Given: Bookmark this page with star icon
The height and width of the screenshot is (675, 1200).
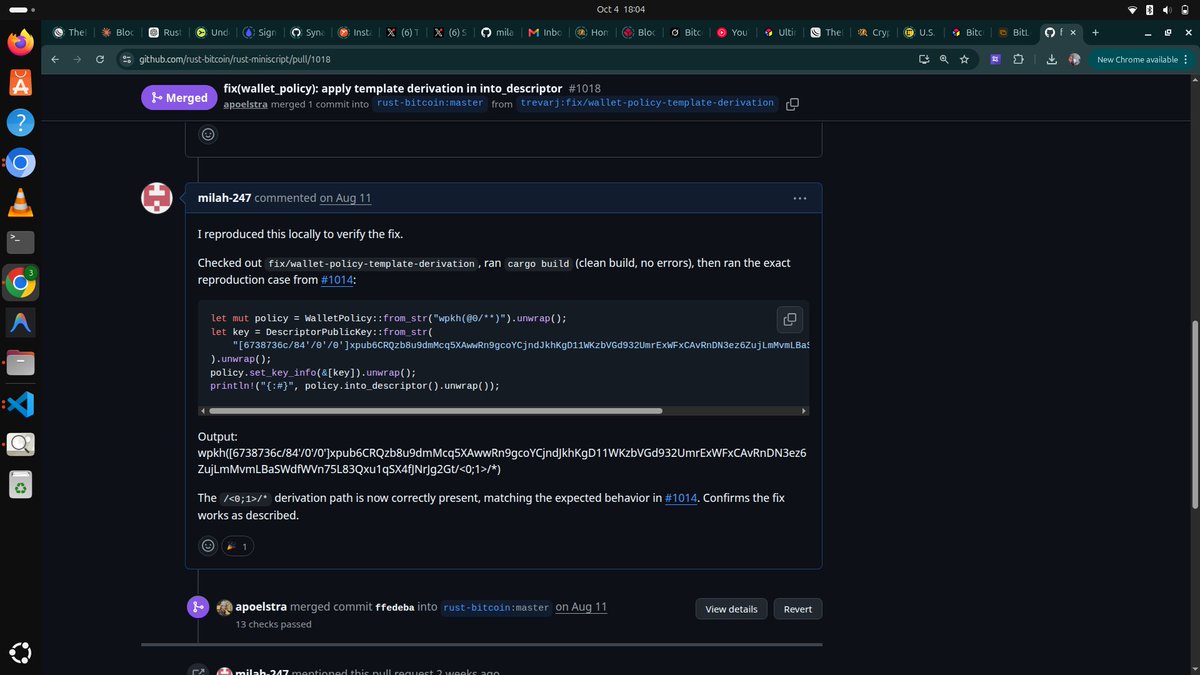Looking at the screenshot, I should [964, 59].
